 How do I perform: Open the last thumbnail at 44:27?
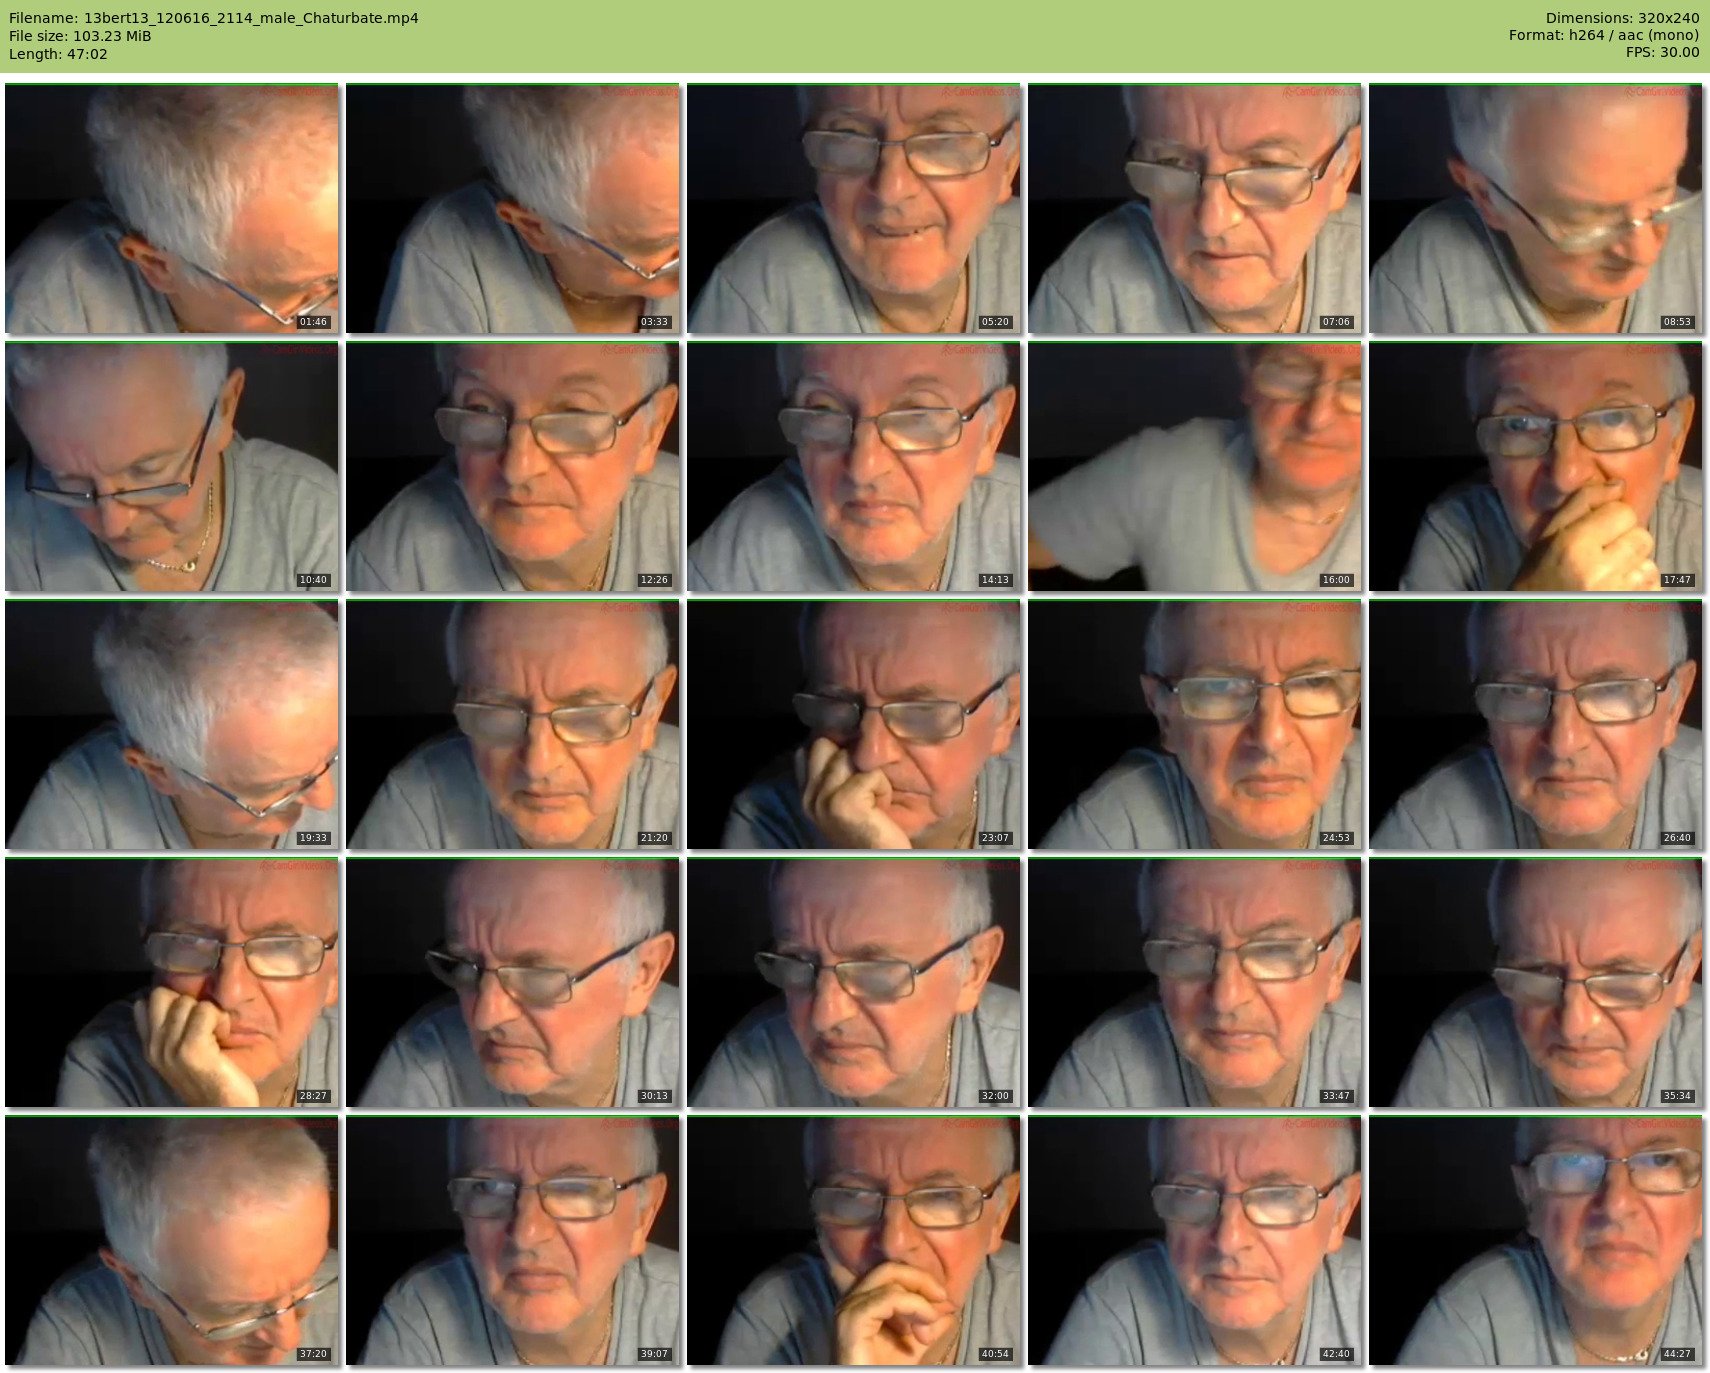(x=1536, y=1240)
